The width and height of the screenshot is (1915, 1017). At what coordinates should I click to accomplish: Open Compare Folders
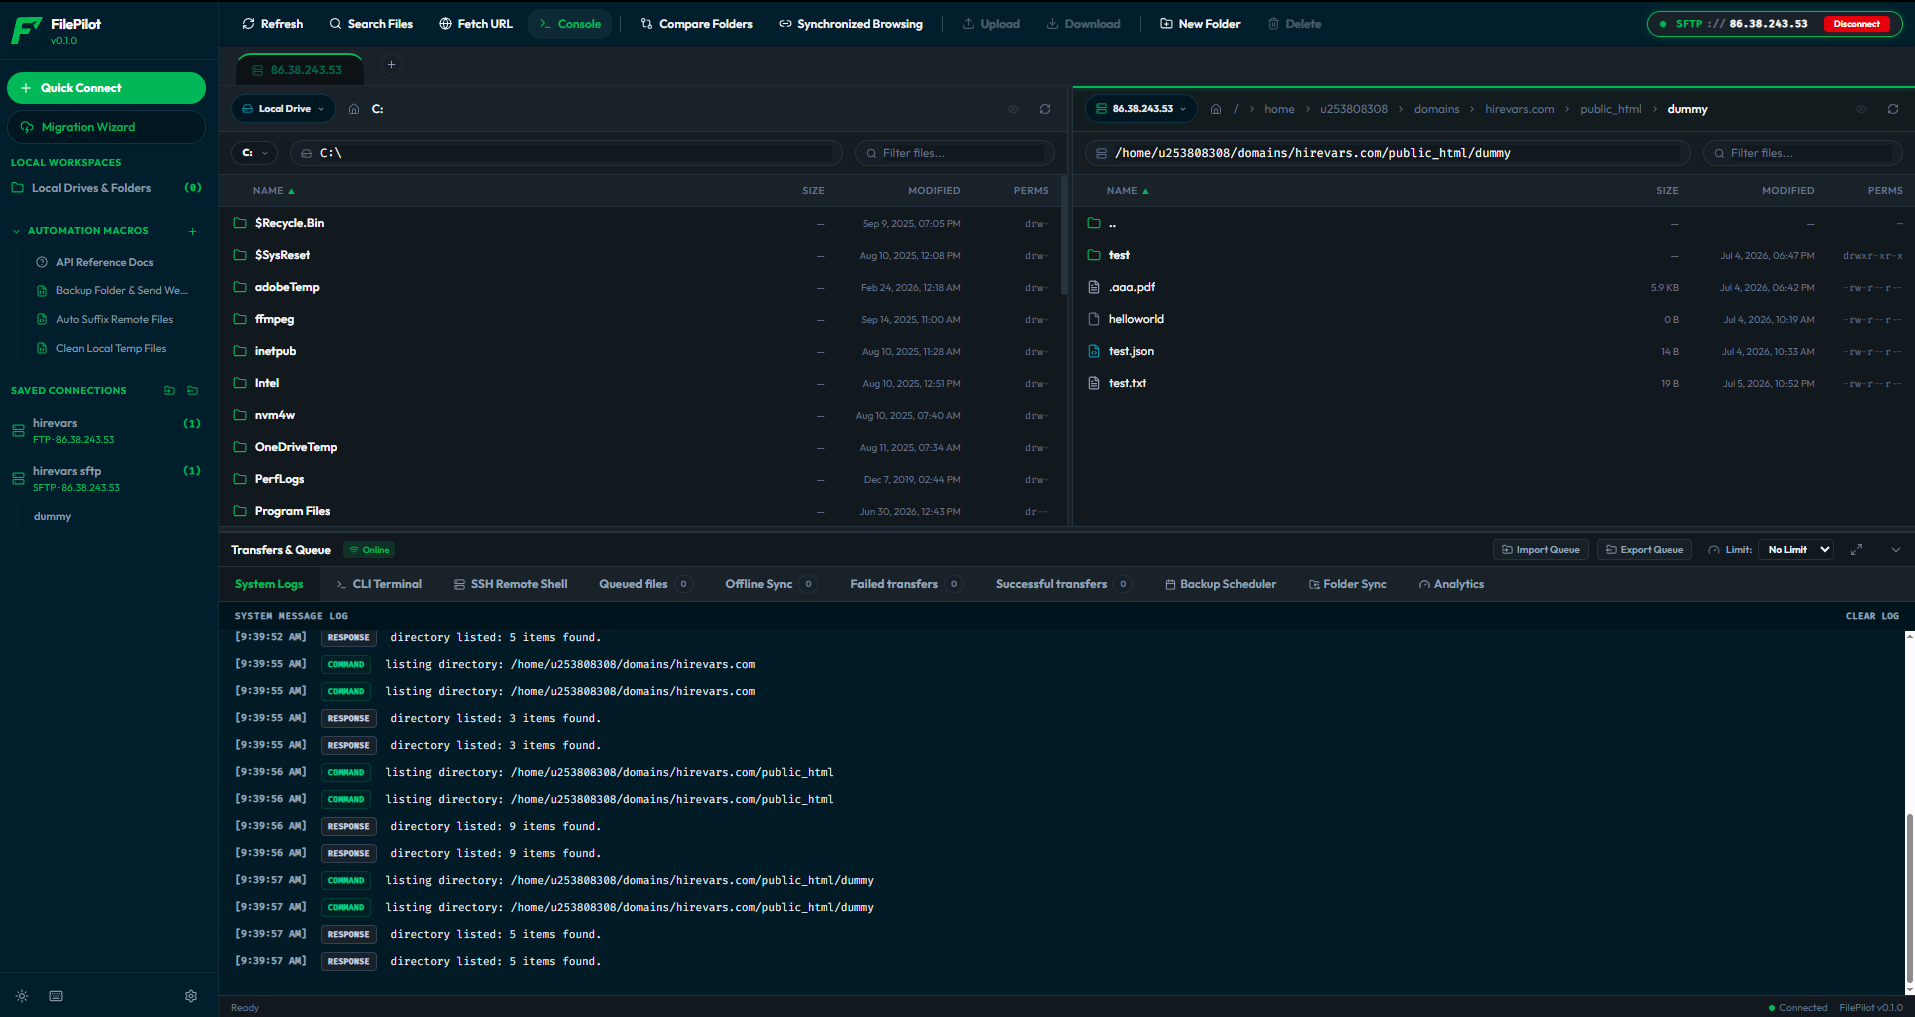point(696,24)
